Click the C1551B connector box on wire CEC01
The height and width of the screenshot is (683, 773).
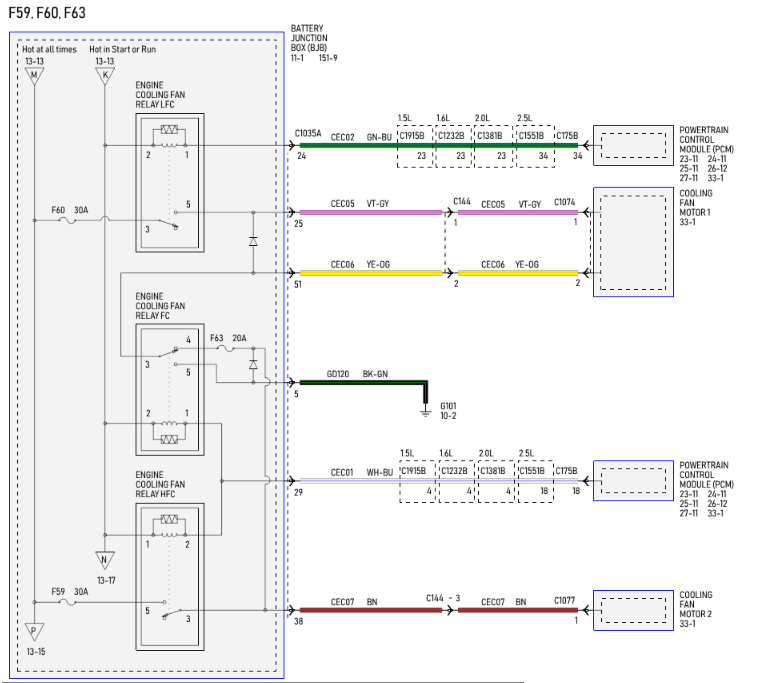pos(536,482)
